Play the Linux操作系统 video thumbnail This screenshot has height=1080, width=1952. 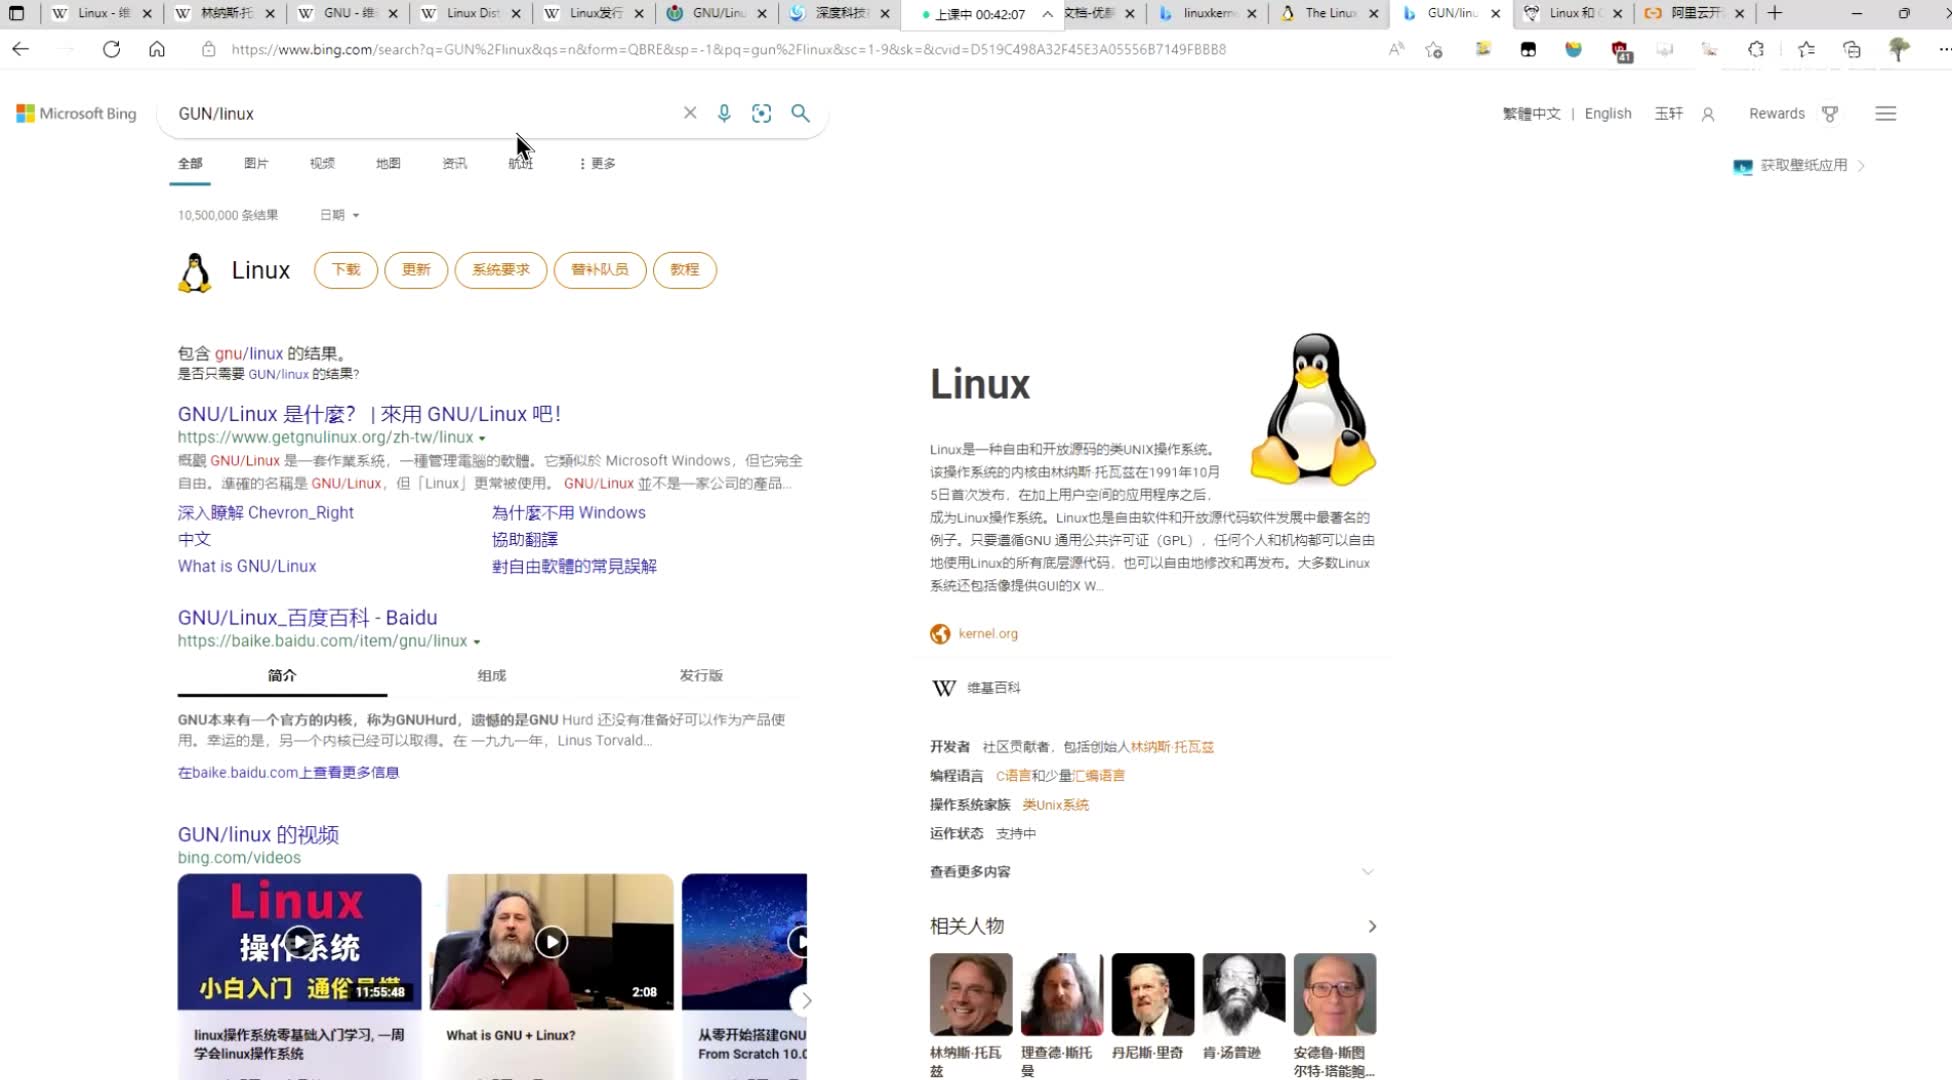pyautogui.click(x=299, y=941)
